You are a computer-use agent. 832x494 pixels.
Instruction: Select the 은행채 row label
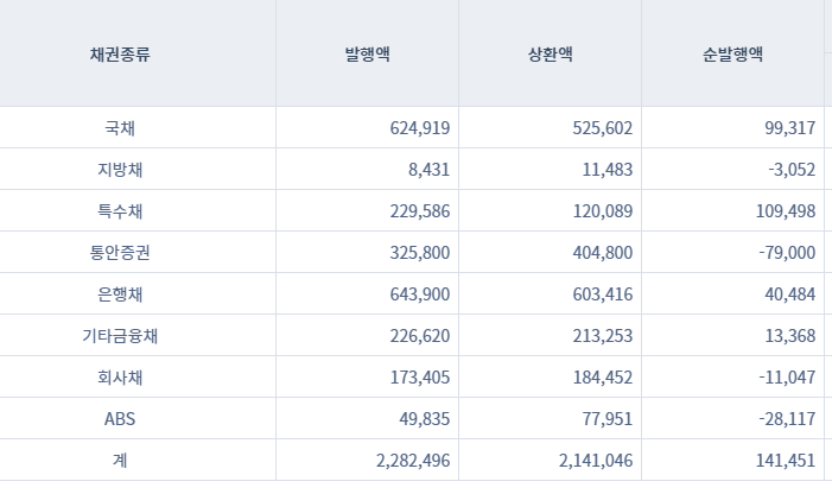[x=120, y=294]
